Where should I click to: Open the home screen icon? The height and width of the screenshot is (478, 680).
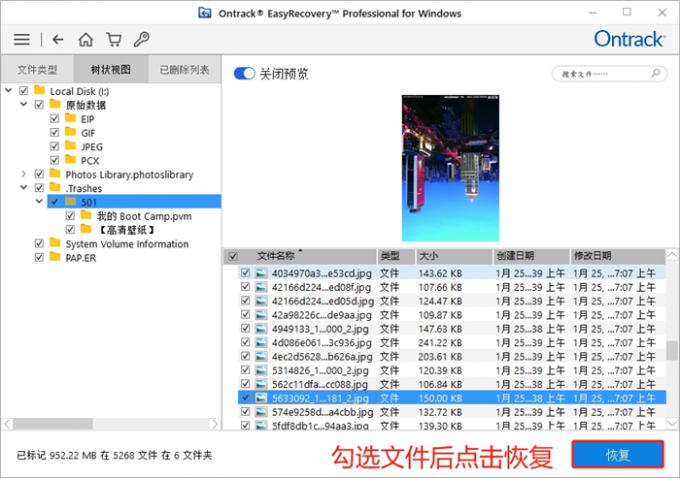click(85, 39)
